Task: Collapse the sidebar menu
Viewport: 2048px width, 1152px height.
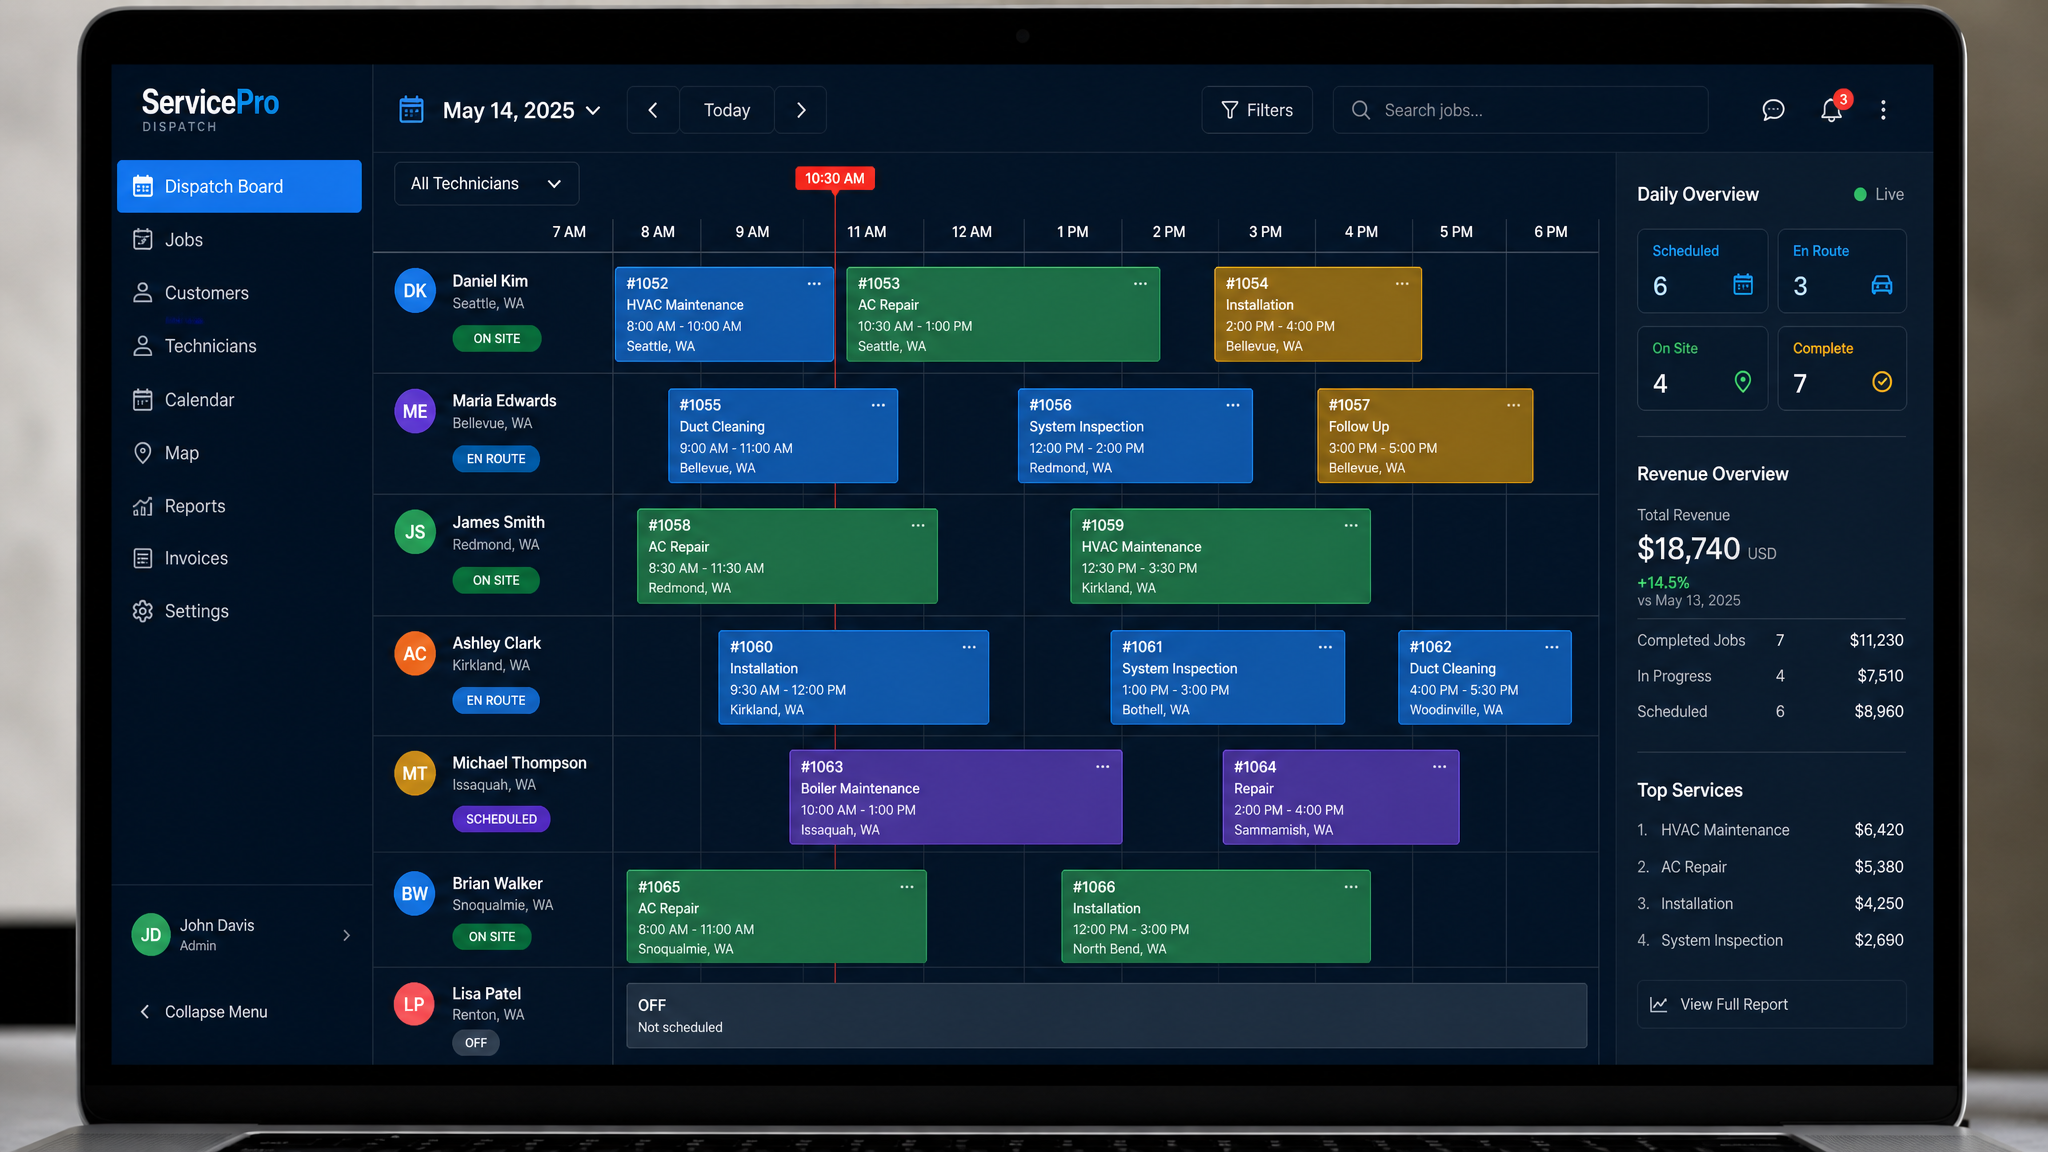Action: 203,1012
